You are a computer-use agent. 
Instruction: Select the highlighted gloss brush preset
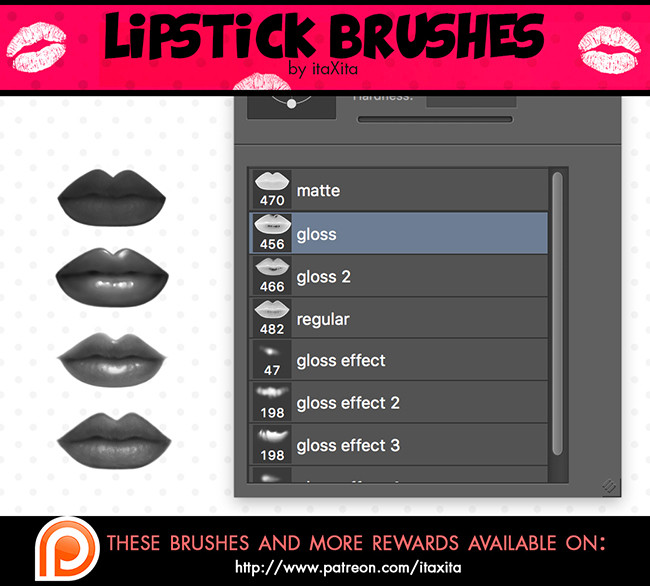pos(399,233)
